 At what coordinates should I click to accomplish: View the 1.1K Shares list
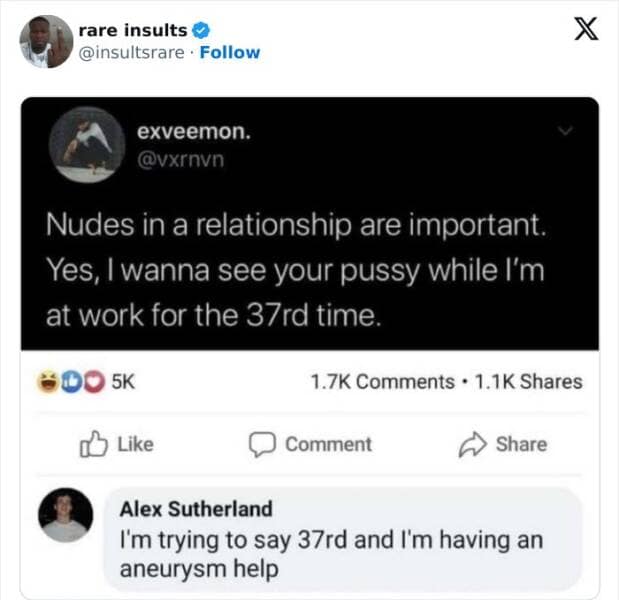[x=528, y=382]
